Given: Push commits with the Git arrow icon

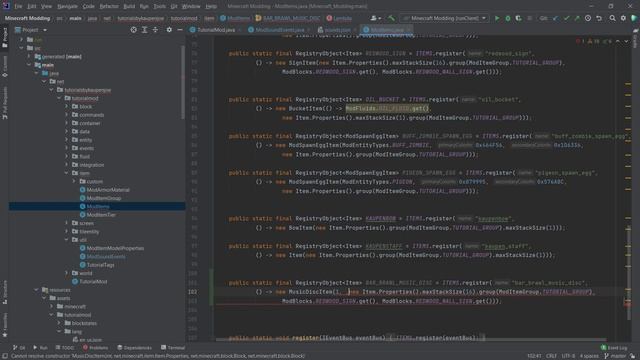Looking at the screenshot, I should (x=577, y=18).
